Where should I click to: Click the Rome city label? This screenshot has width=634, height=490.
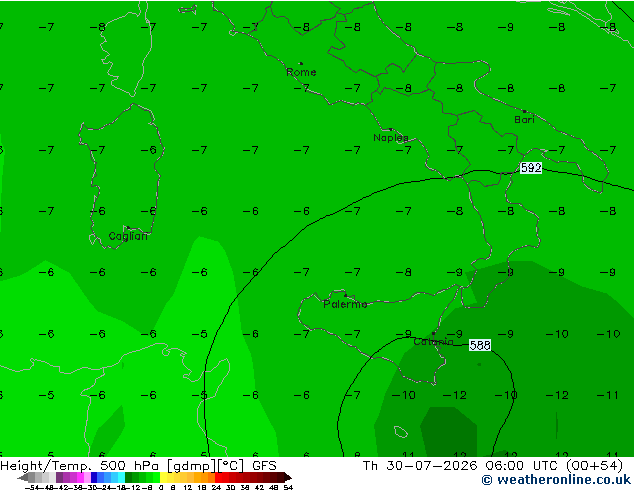[x=301, y=72]
